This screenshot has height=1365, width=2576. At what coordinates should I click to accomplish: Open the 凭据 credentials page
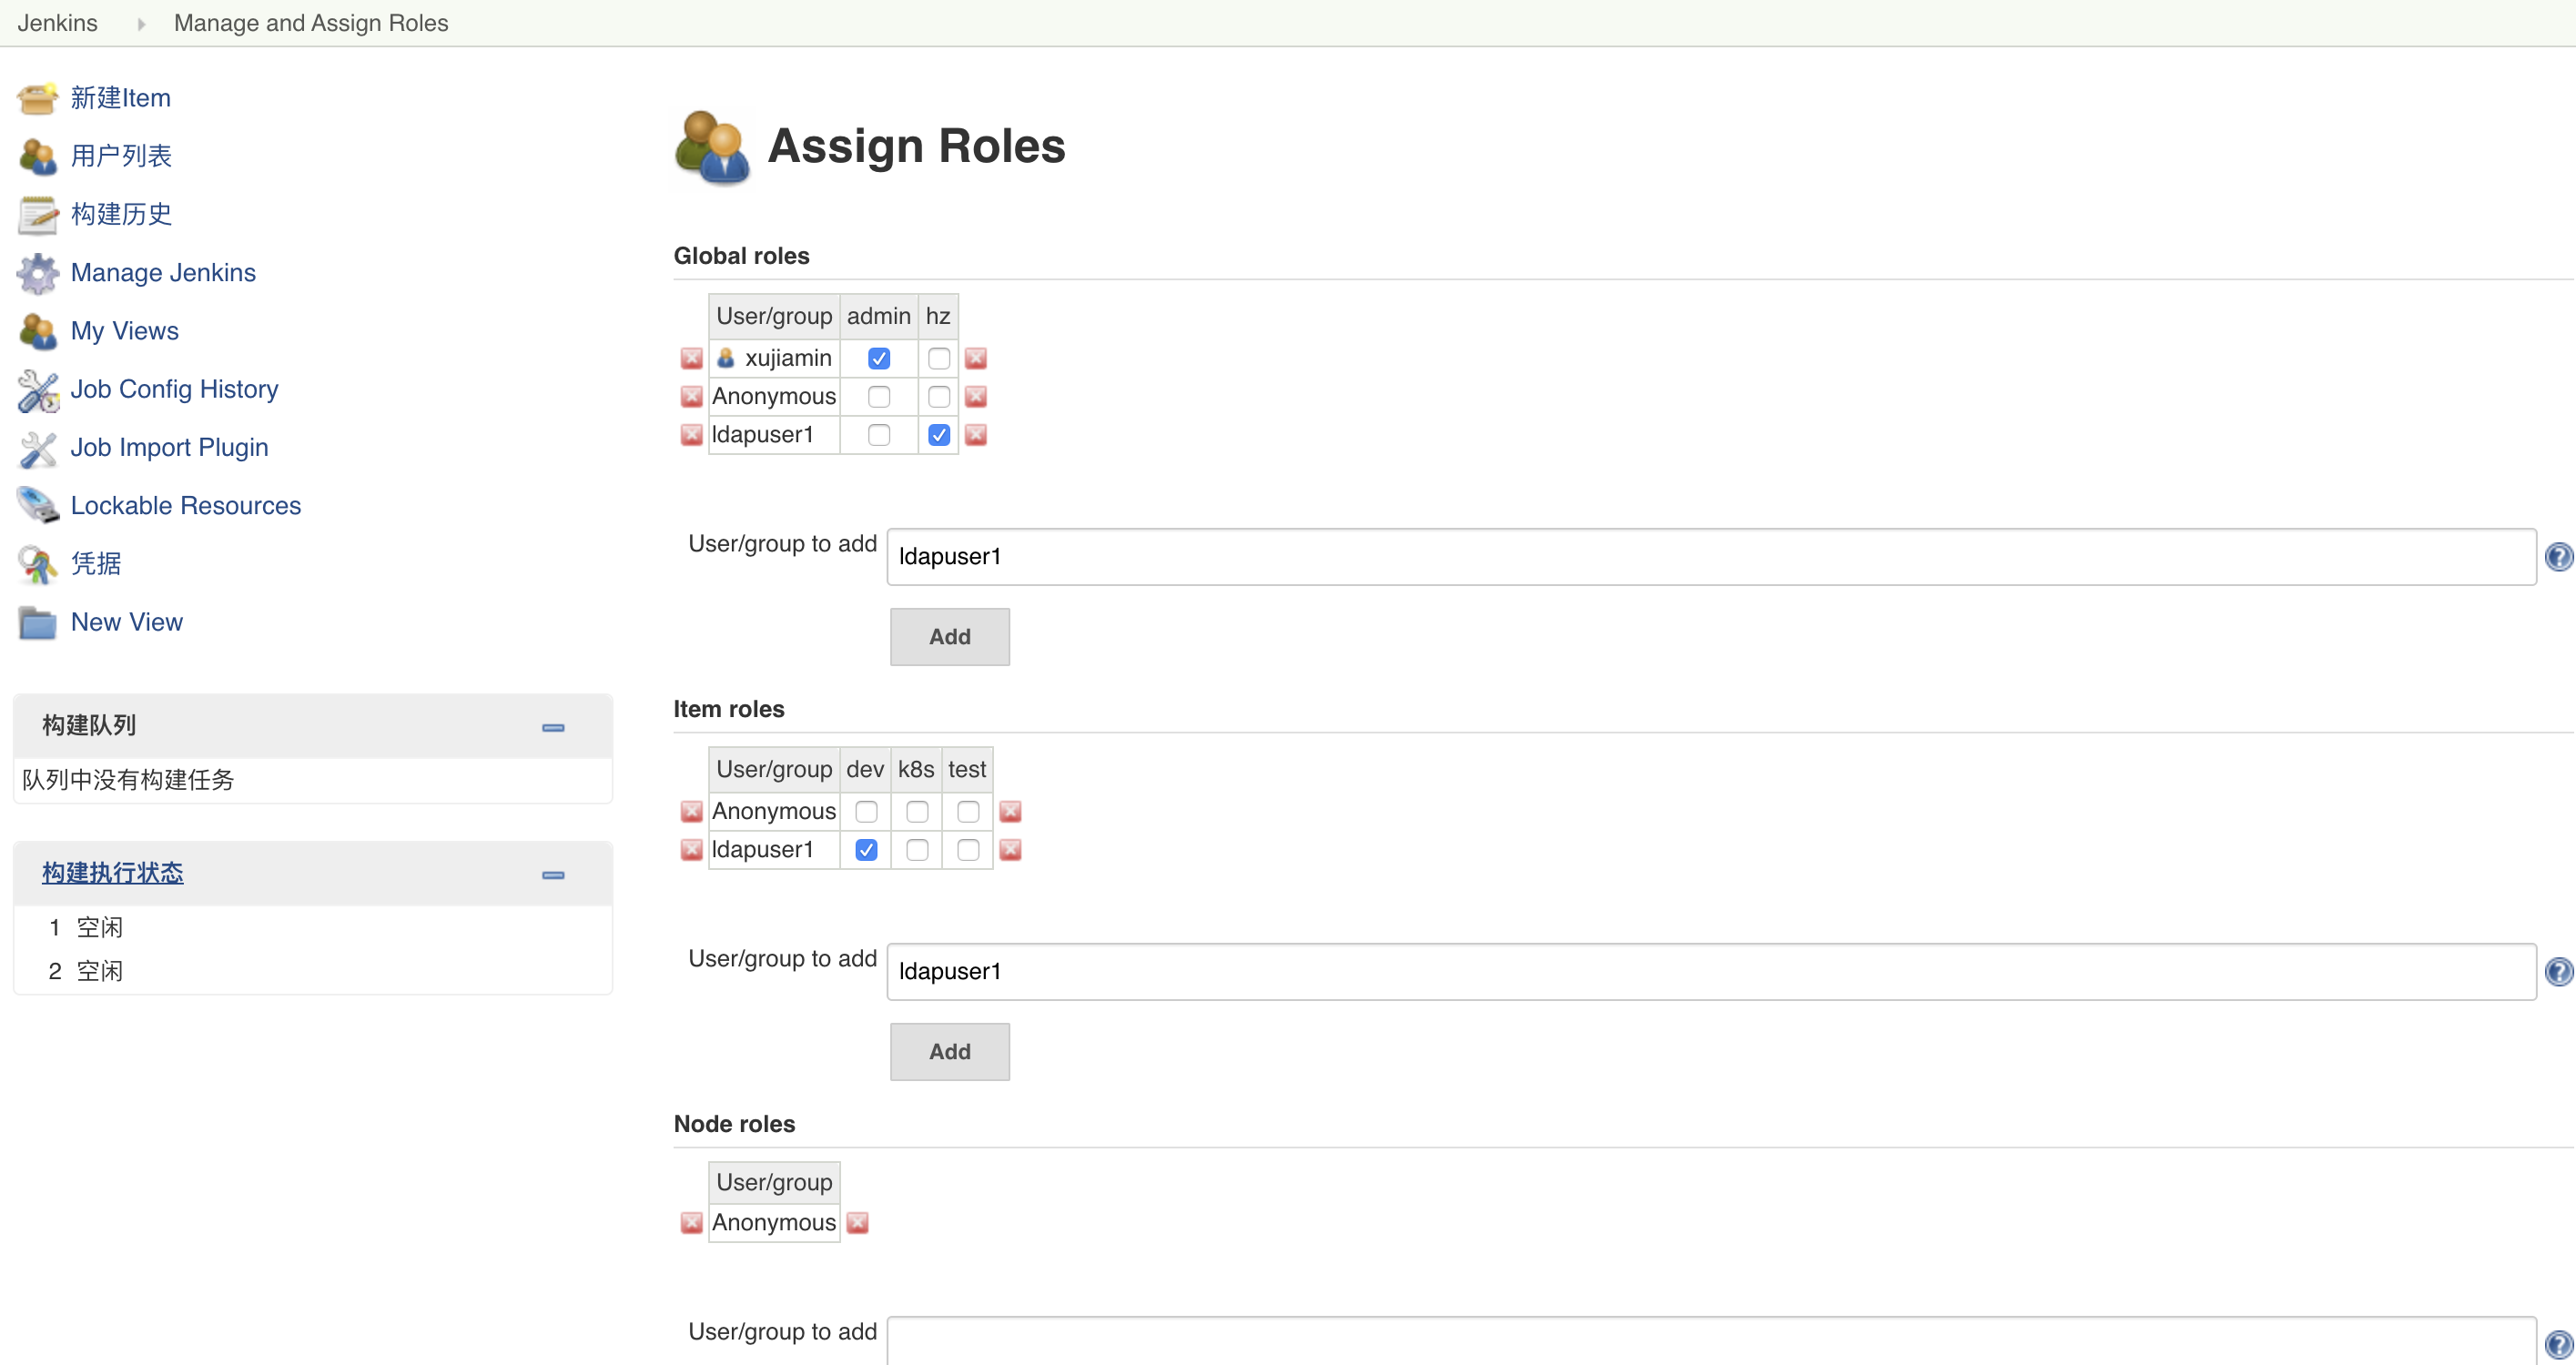pos(96,563)
